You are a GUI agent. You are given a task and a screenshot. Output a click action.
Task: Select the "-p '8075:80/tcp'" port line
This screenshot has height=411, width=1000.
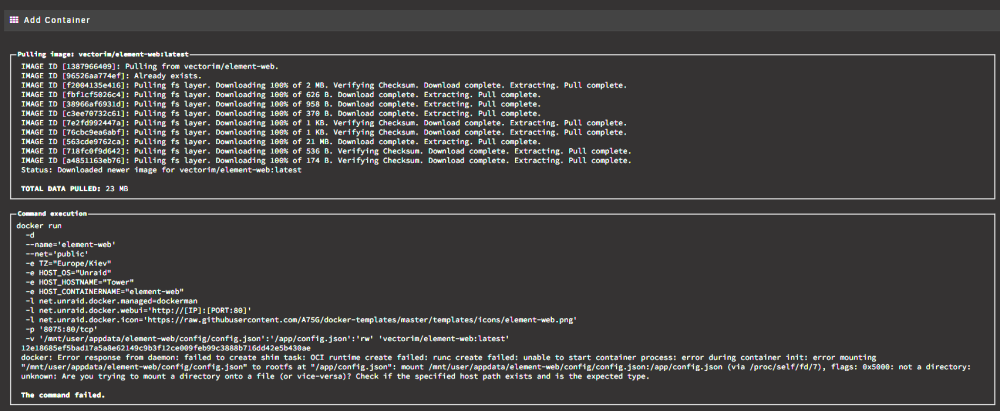point(61,329)
